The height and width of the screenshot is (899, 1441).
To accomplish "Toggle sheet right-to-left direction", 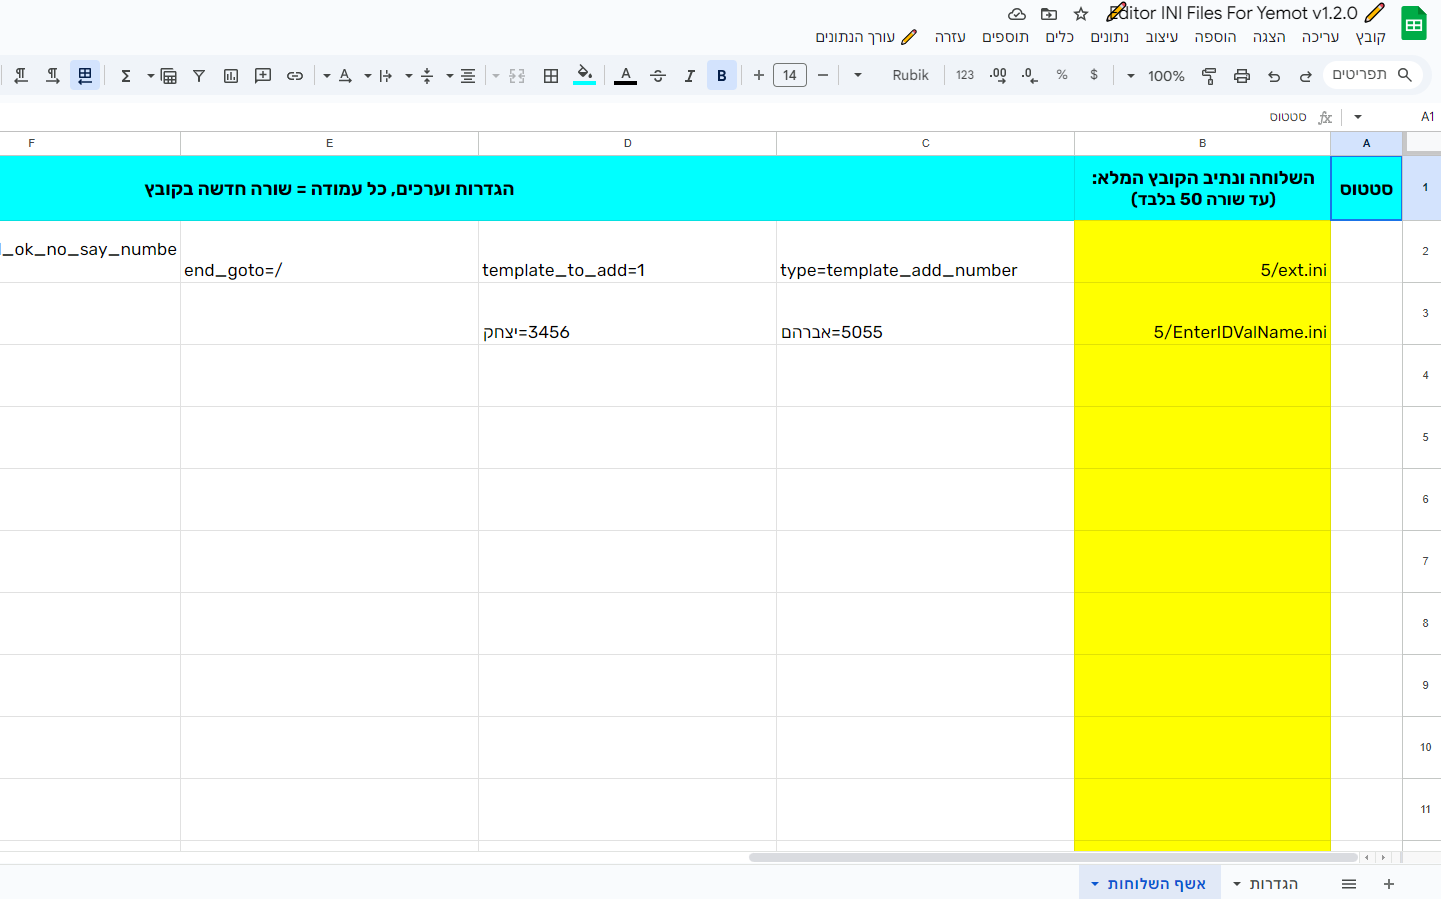I will click(x=85, y=75).
